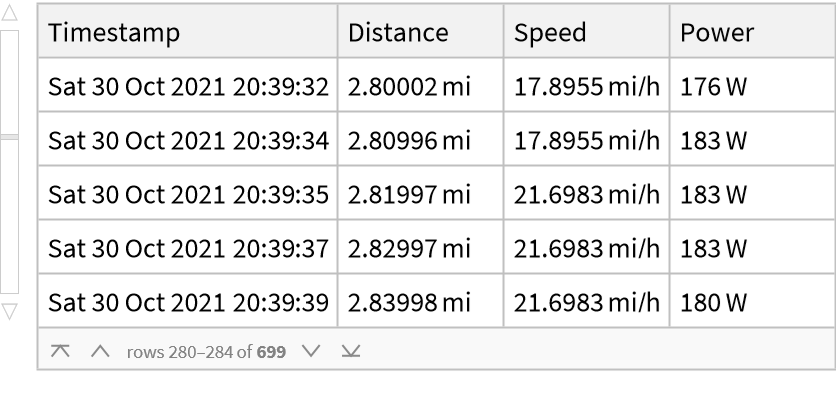
Task: Jump to last rows icon
Action: pos(349,350)
